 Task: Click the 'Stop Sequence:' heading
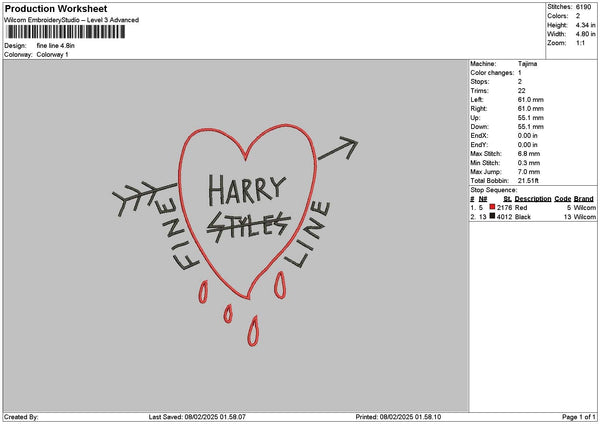click(x=494, y=190)
